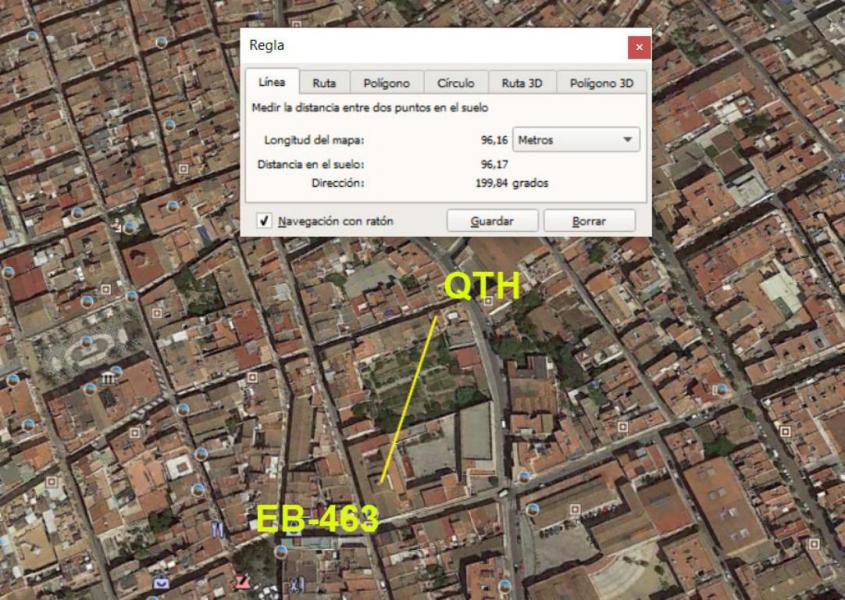Image resolution: width=845 pixels, height=600 pixels.
Task: Click the Línea tab
Action: [x=271, y=82]
